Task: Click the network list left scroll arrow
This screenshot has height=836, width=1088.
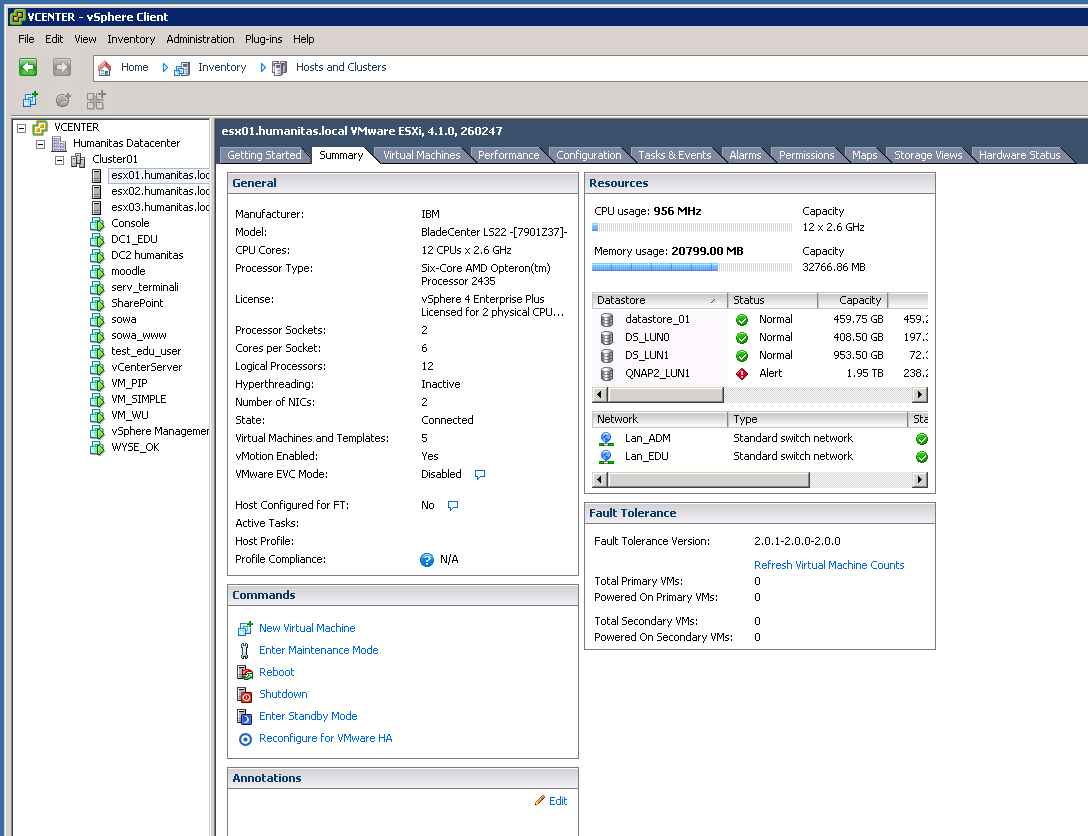Action: click(x=600, y=480)
